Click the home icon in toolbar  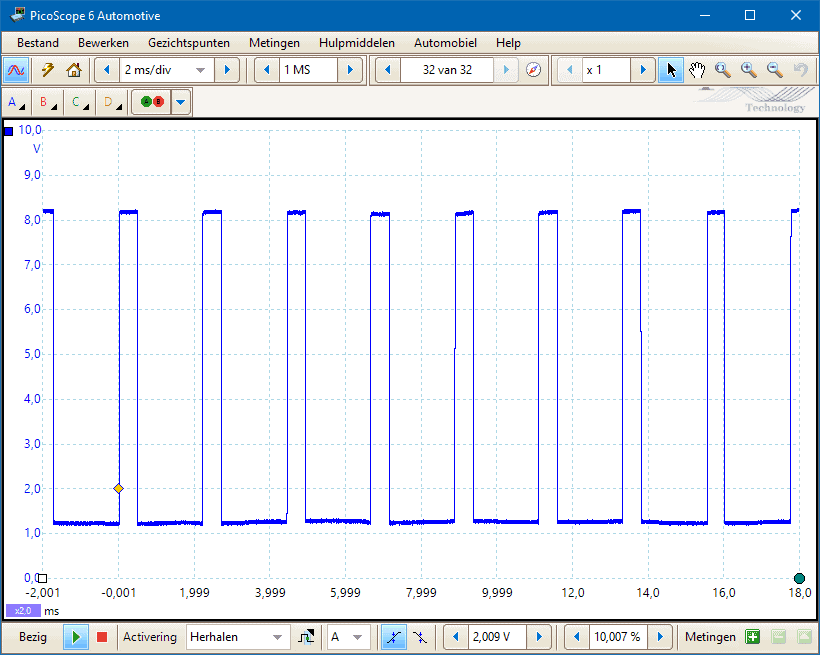73,70
